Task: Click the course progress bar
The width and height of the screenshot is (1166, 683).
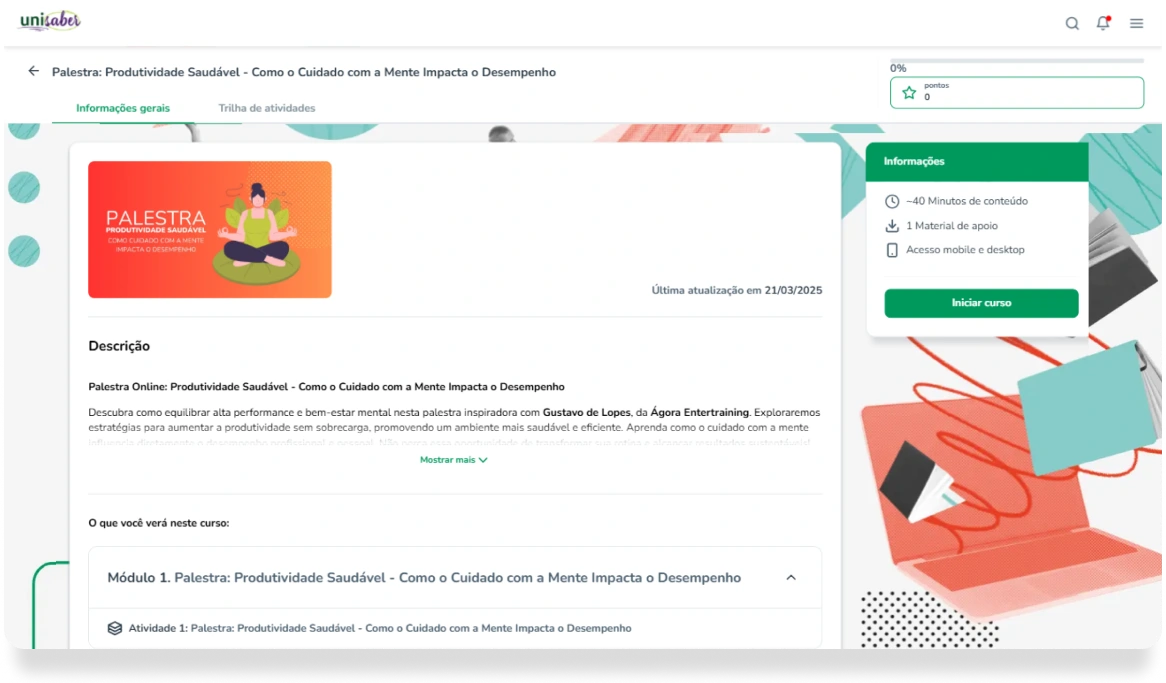Action: click(x=1017, y=60)
